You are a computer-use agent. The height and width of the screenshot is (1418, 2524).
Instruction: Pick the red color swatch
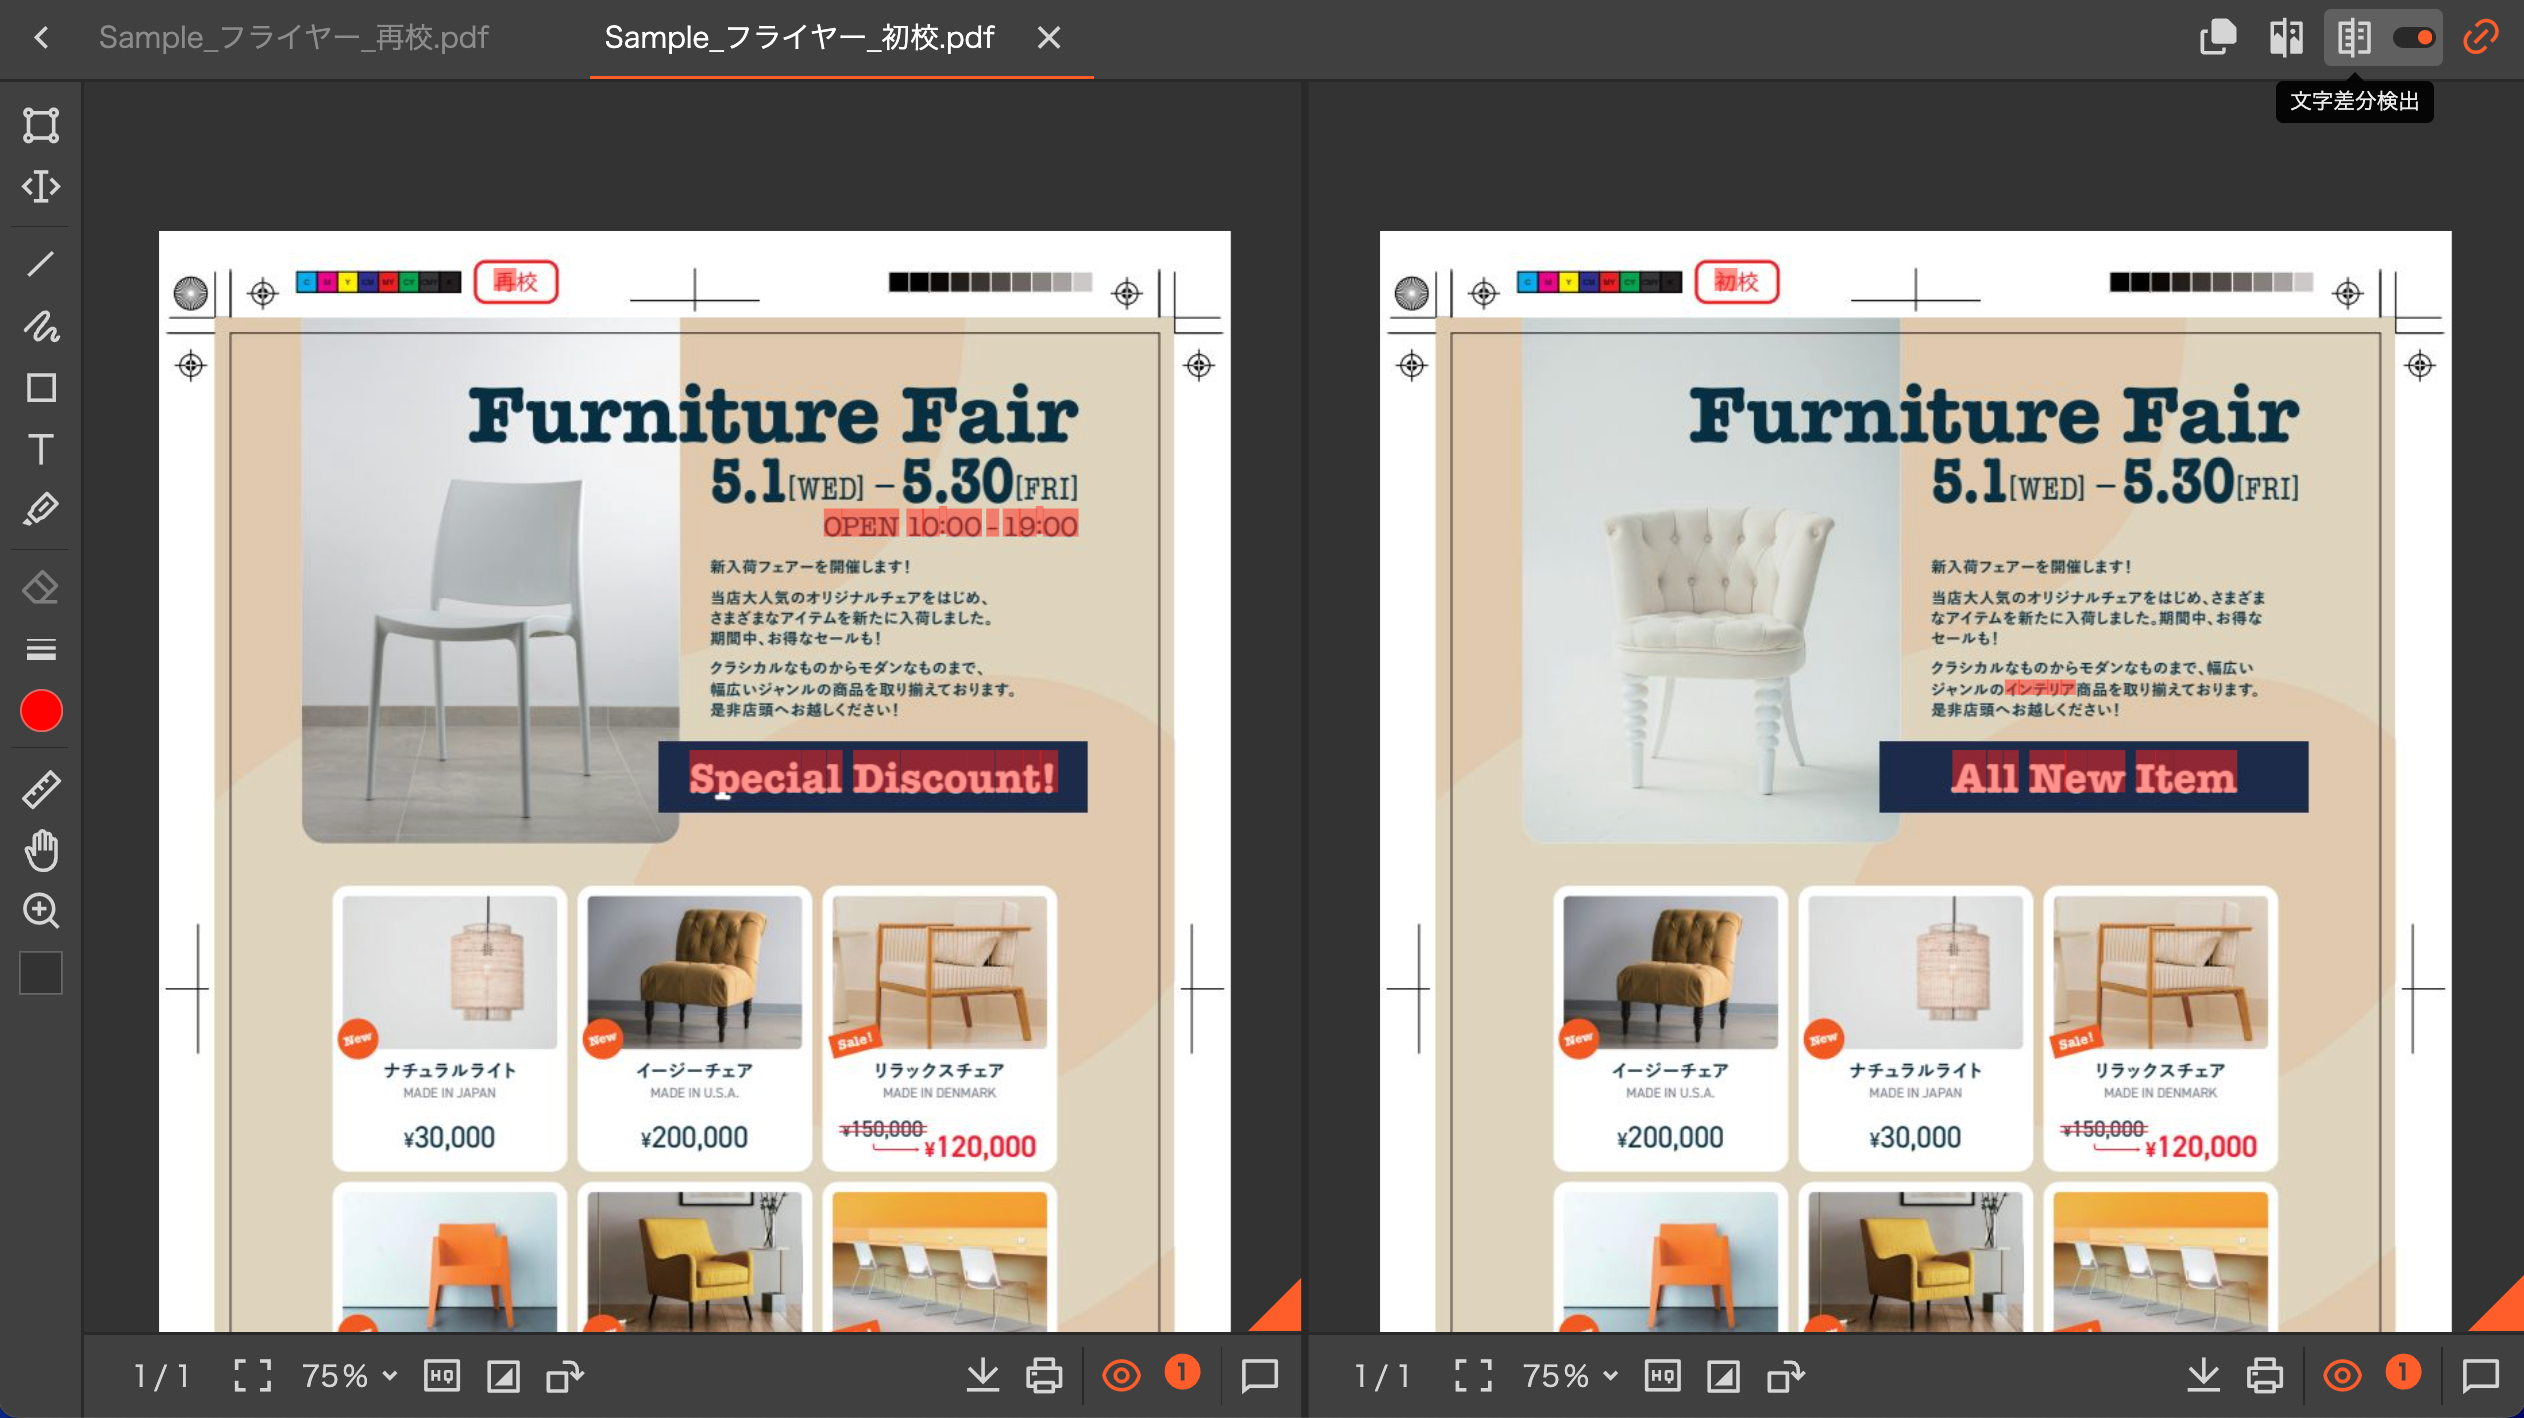pyautogui.click(x=41, y=711)
